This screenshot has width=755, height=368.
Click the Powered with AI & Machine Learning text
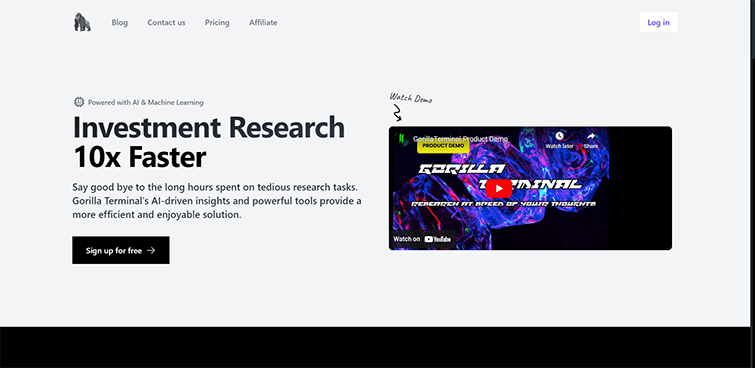coord(145,103)
